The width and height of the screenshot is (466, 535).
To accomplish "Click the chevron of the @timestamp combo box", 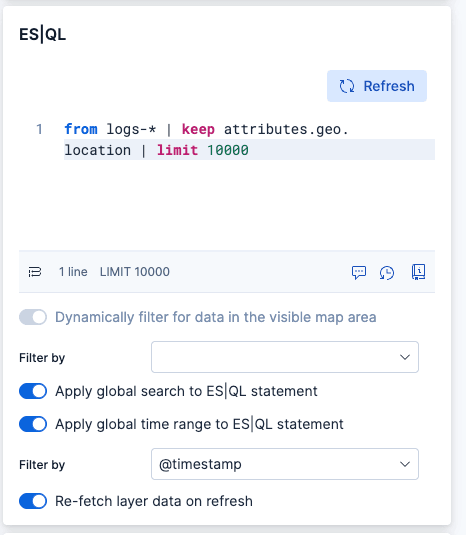I will point(405,464).
